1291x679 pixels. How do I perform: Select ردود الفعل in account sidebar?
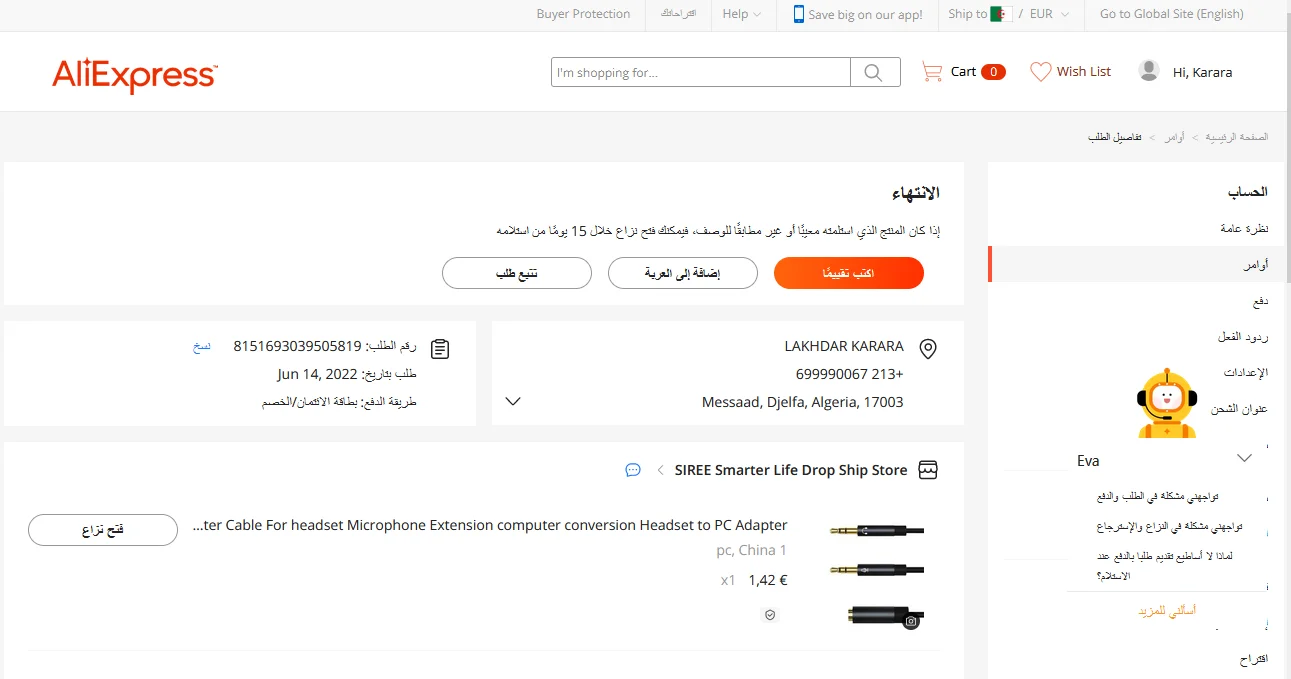pyautogui.click(x=1243, y=337)
